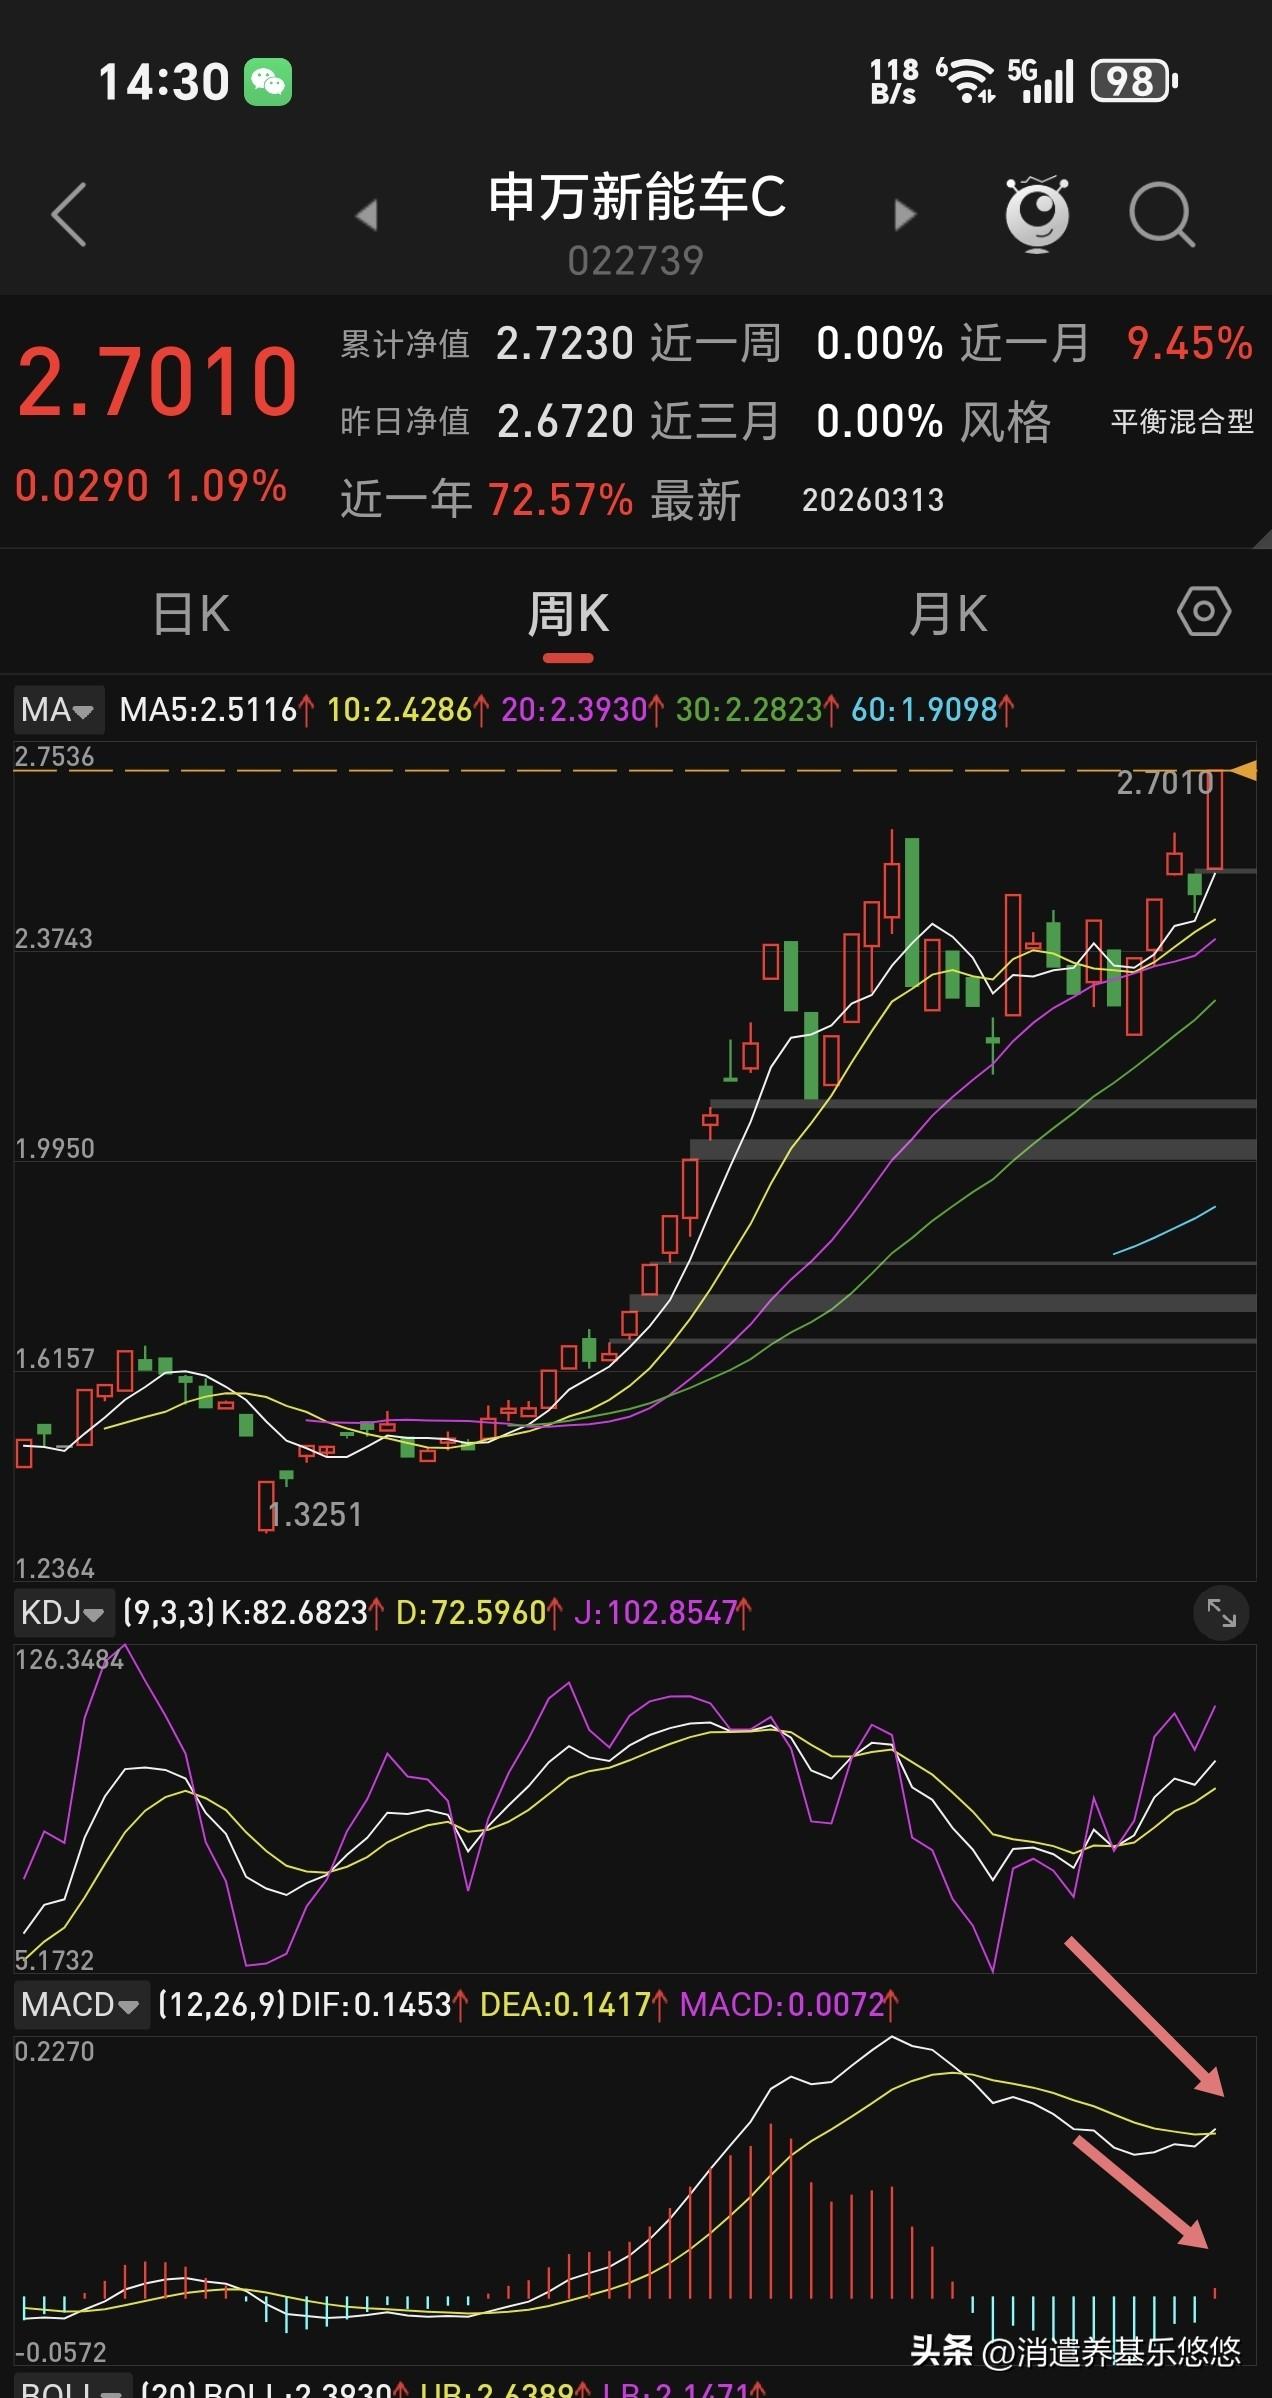Tap the 近一年 return 72.57%
This screenshot has height=2398, width=1272.
tap(561, 499)
